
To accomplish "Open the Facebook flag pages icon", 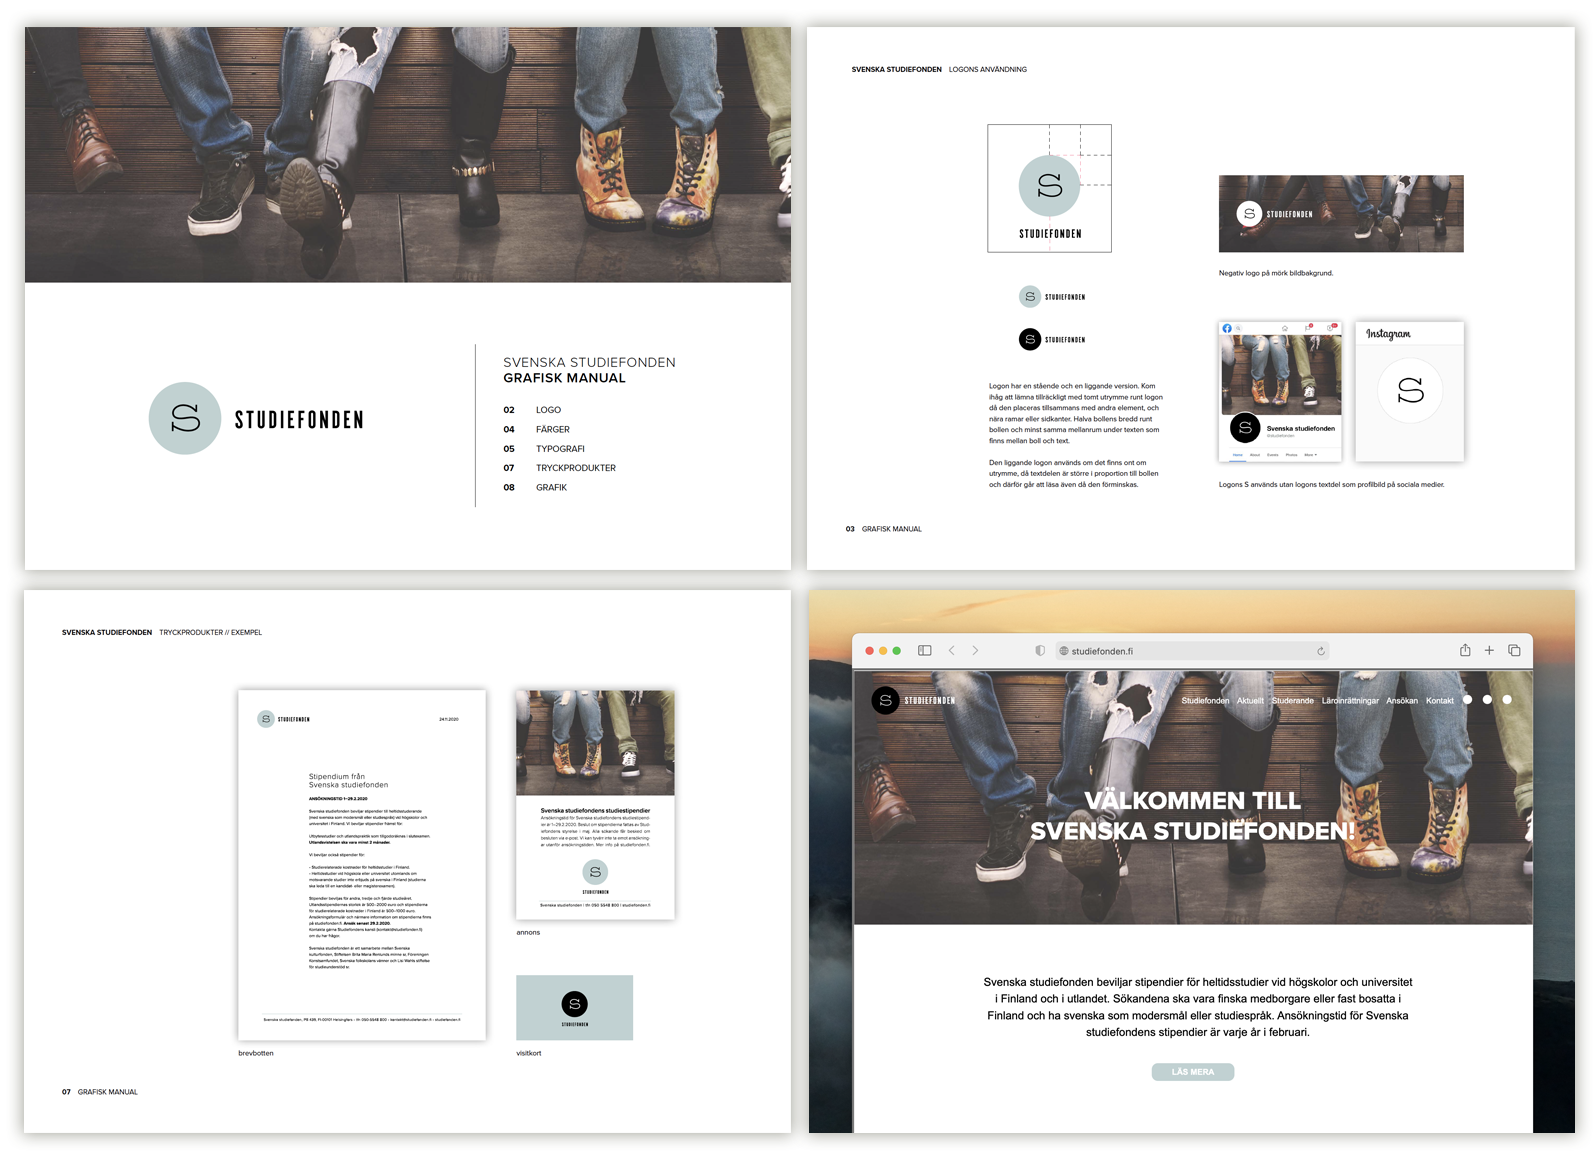I will pos(1308,328).
